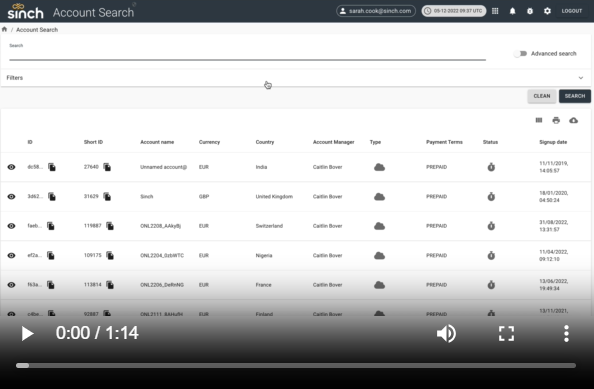Copy the ID faeb... value

coord(51,226)
